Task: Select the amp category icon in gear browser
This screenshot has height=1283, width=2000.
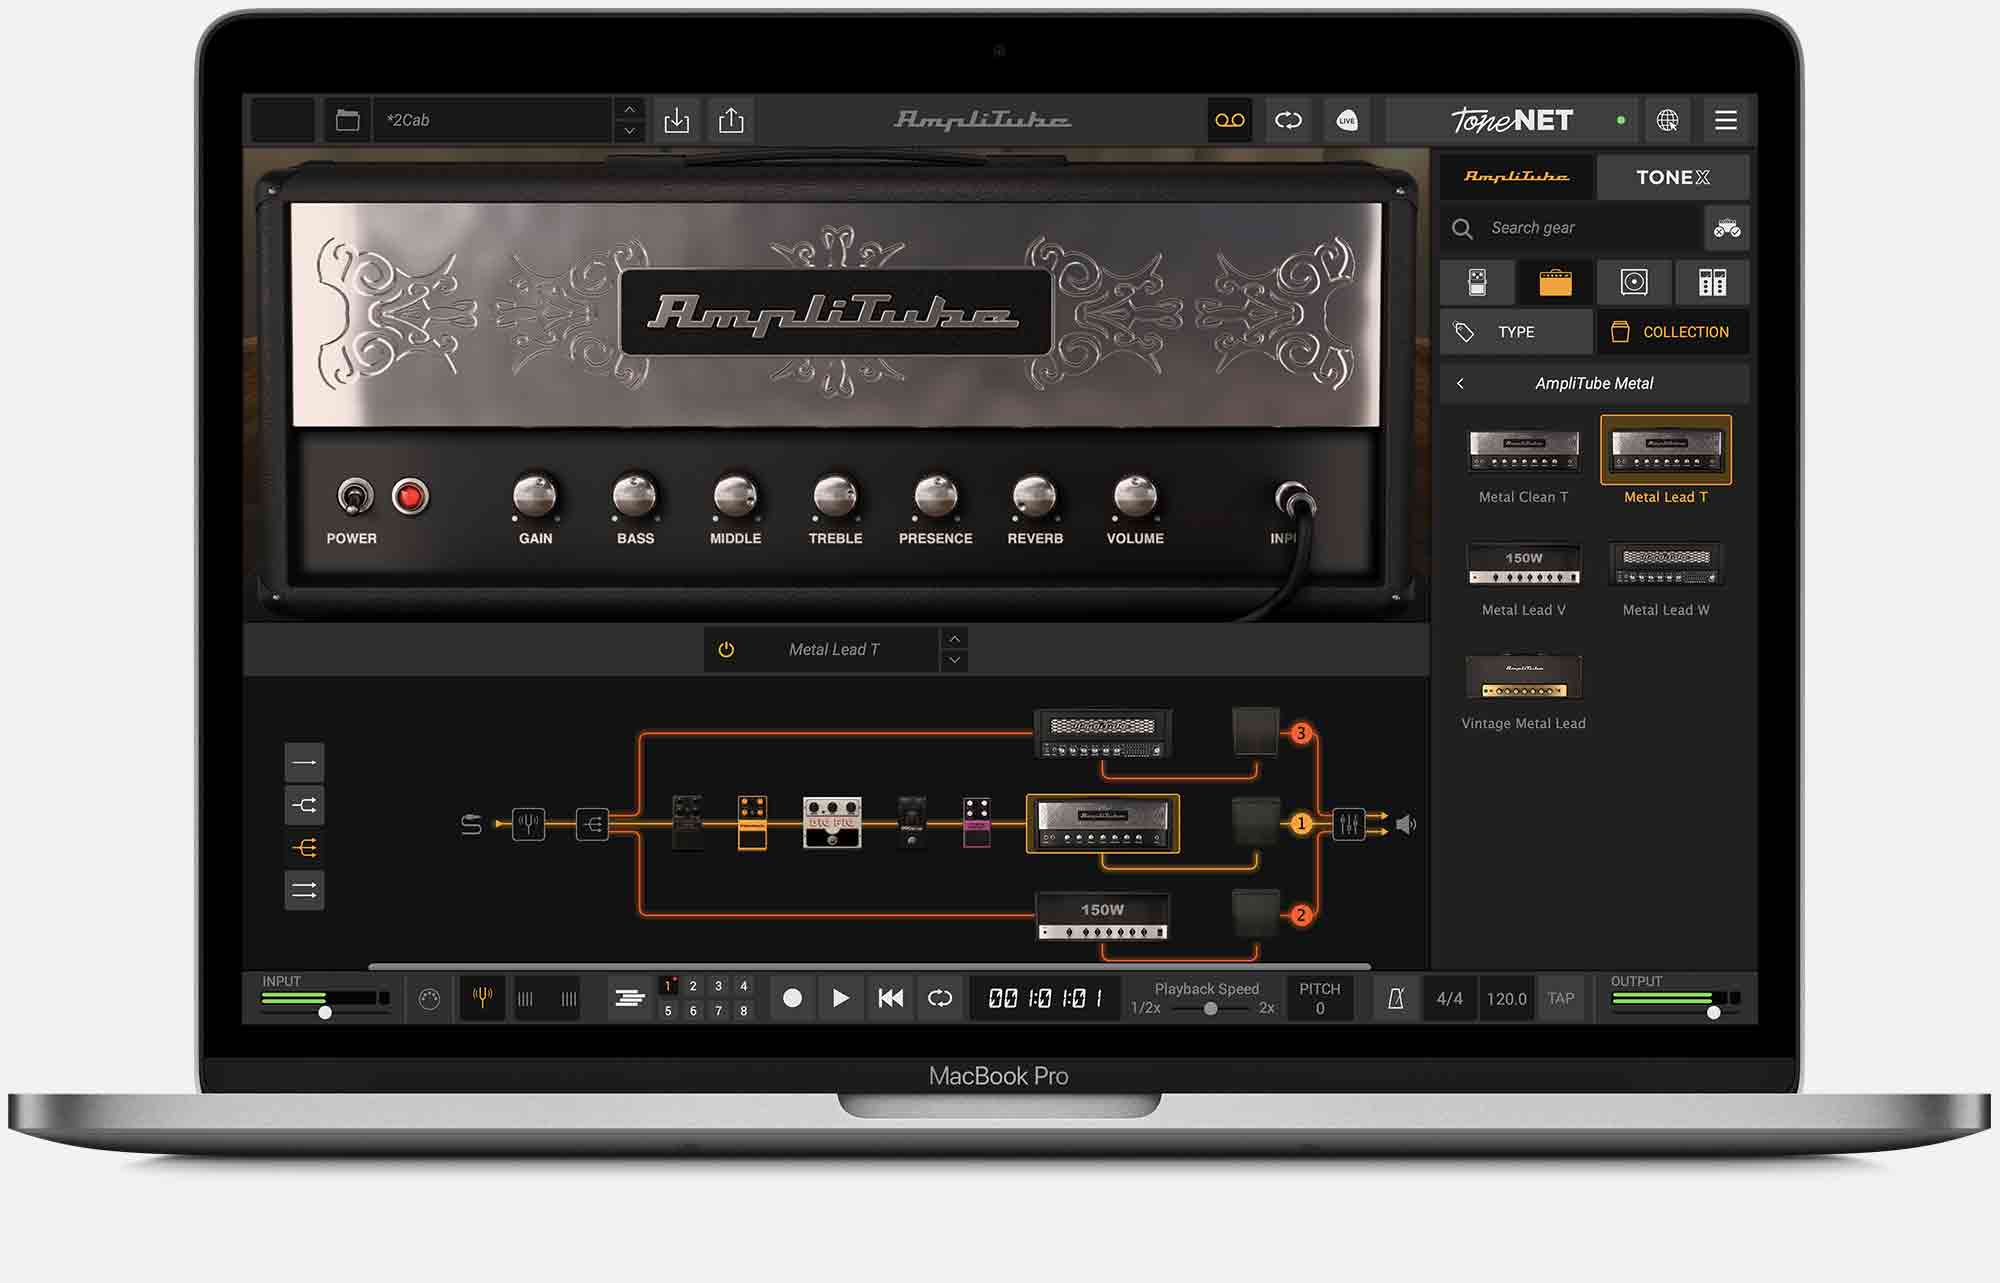Action: (x=1555, y=283)
